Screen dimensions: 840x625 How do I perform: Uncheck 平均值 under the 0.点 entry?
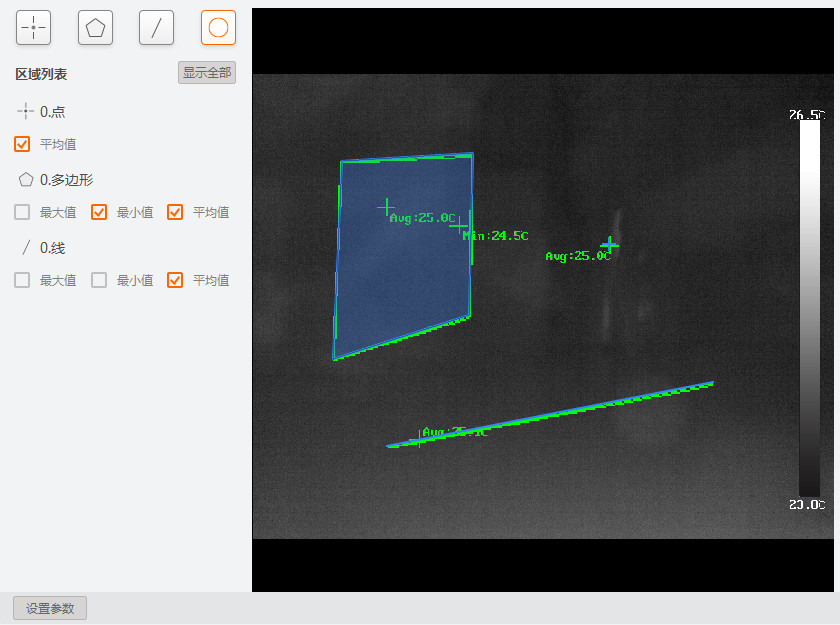22,144
